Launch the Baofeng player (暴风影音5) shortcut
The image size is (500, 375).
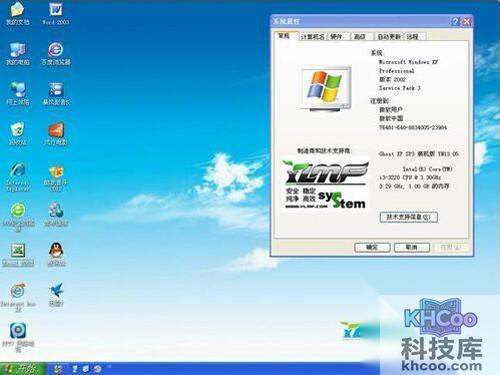click(56, 93)
